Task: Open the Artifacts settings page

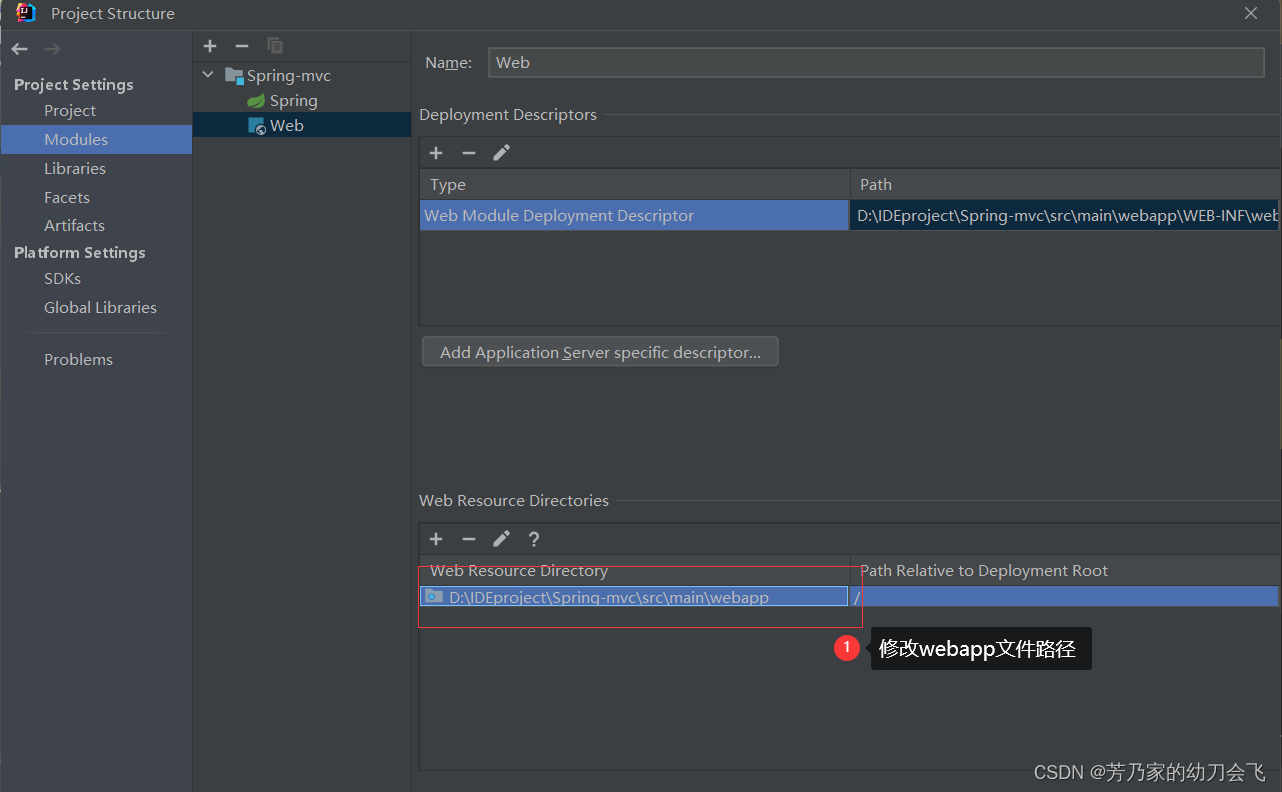Action: (x=74, y=226)
